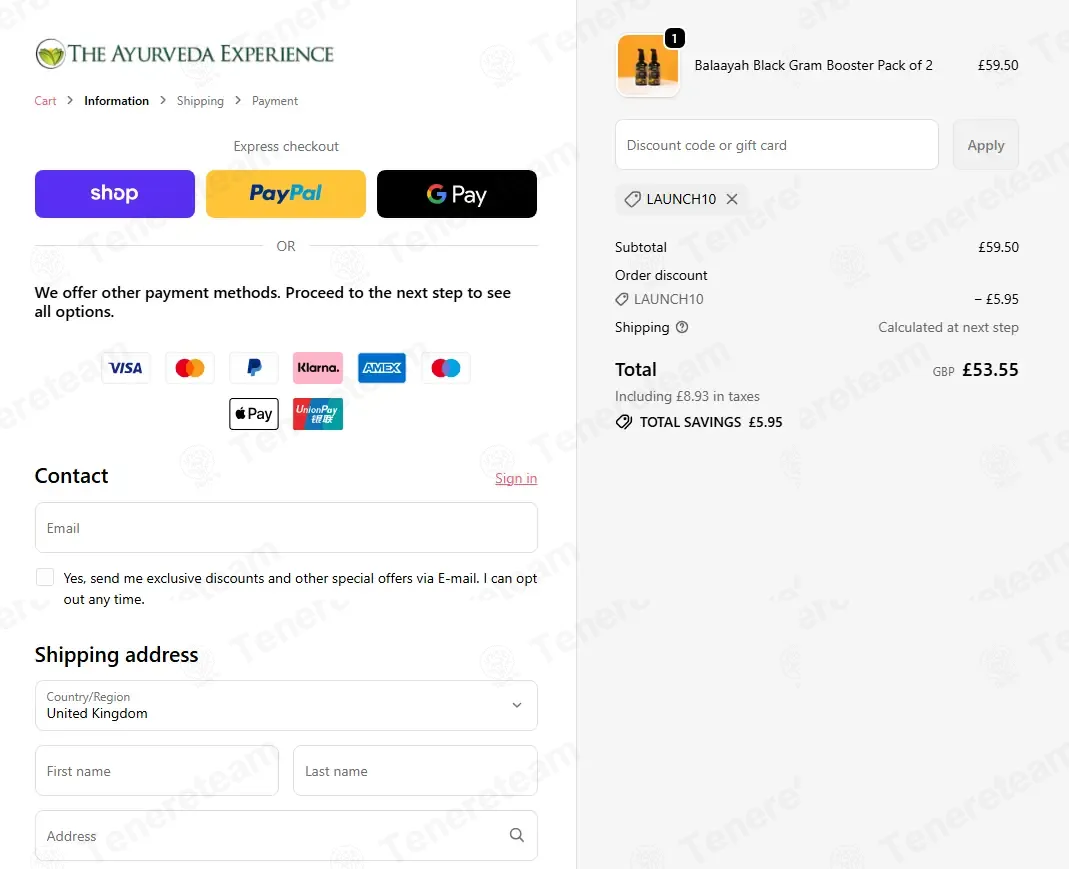This screenshot has height=869, width=1069.
Task: Open the Shipping help question icon
Action: (x=682, y=327)
